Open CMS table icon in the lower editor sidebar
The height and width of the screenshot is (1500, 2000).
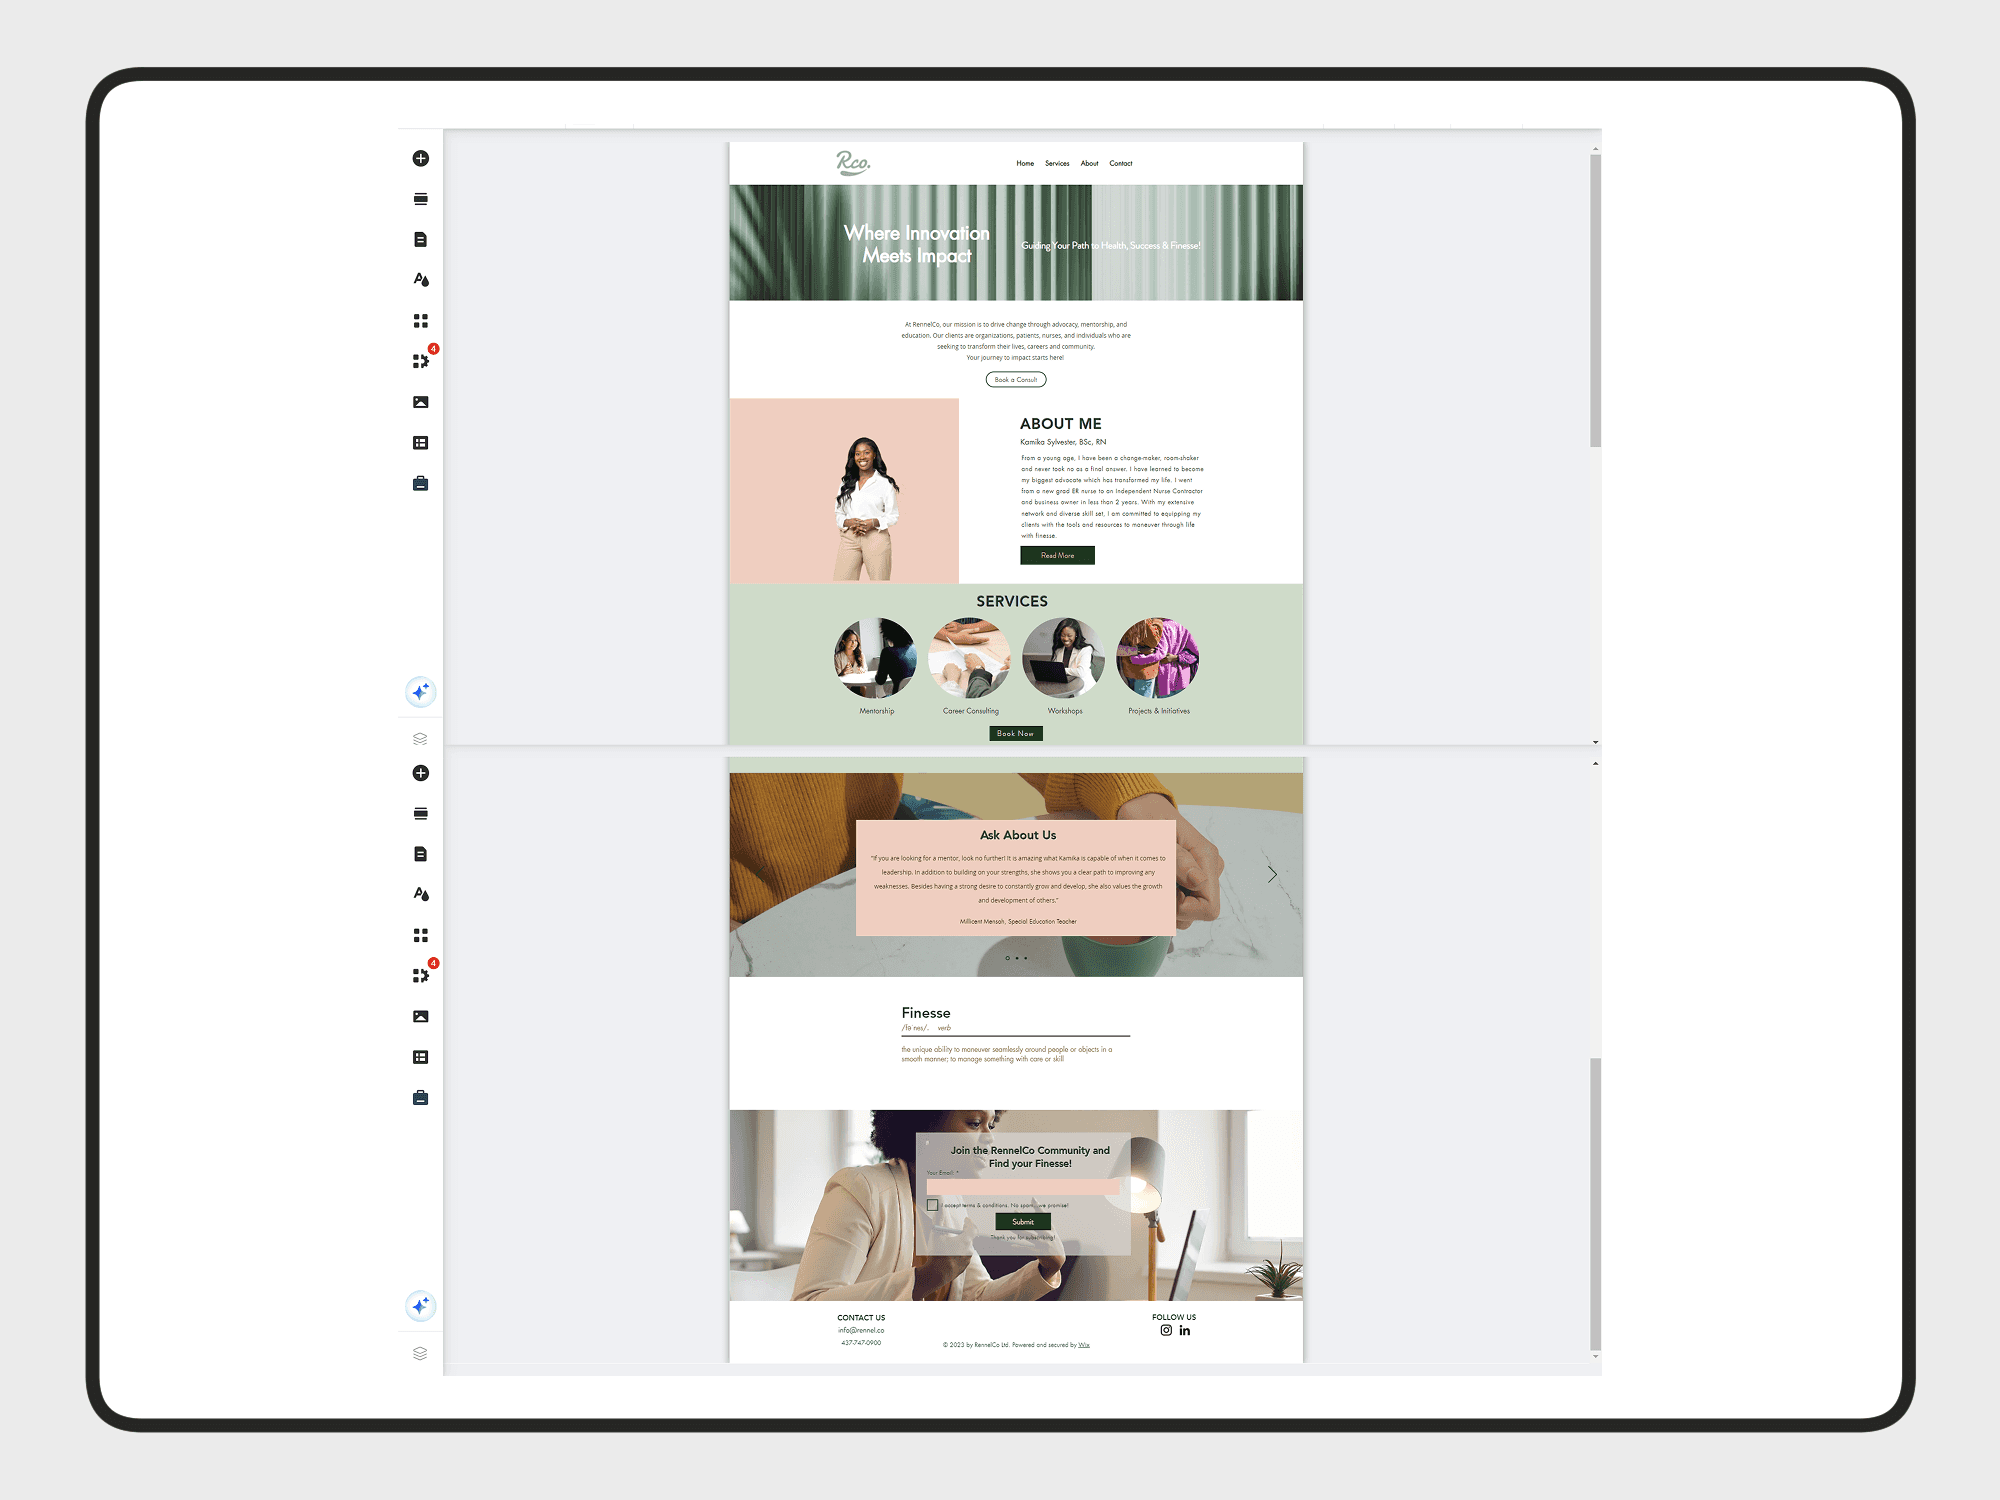420,1057
